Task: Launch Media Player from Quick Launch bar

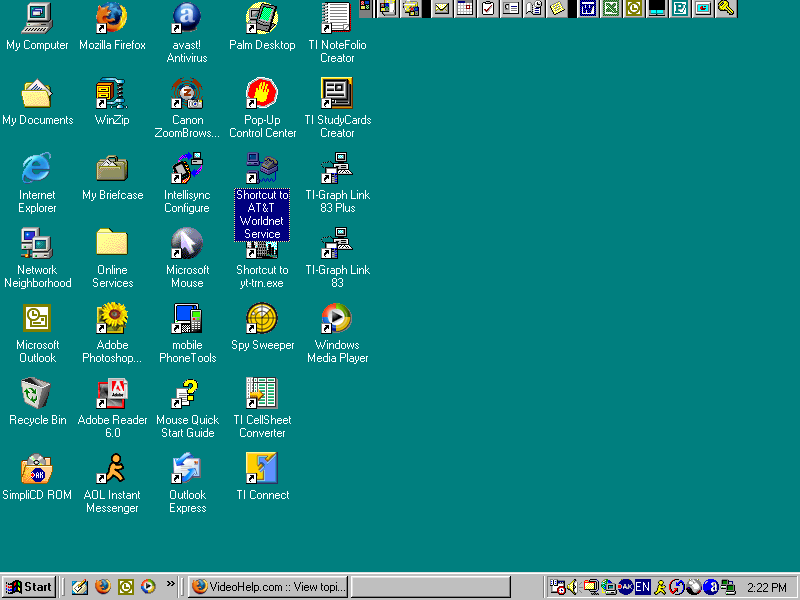Action: 148,587
